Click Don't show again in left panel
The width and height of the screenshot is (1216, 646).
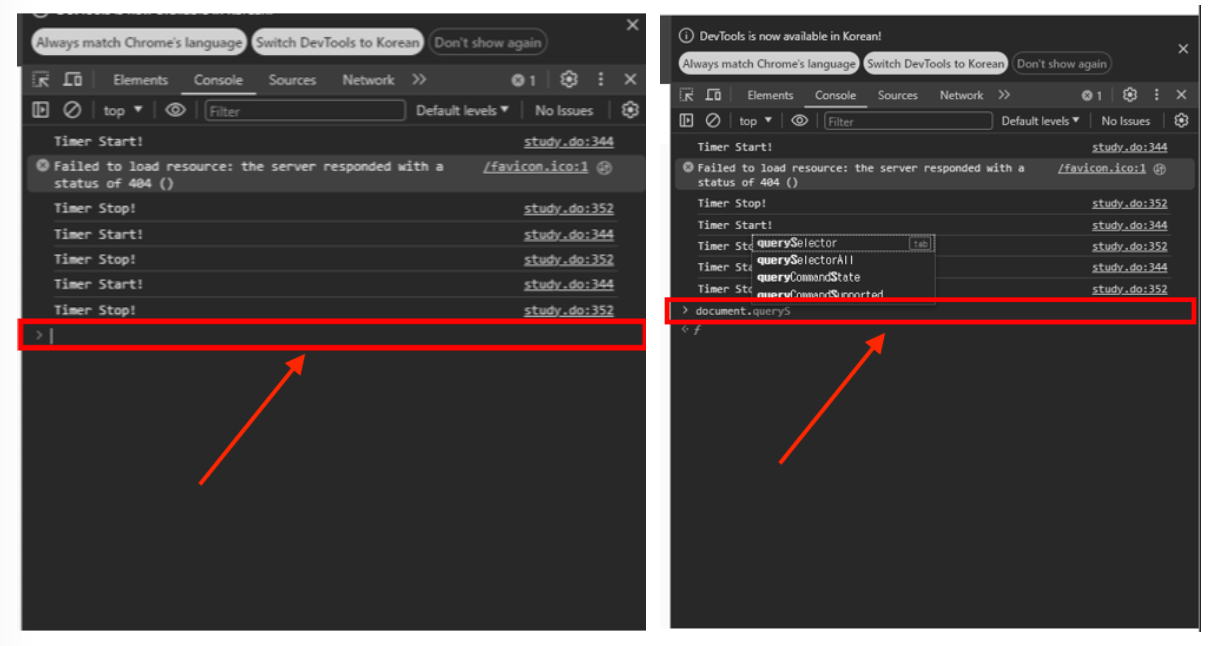coord(488,43)
